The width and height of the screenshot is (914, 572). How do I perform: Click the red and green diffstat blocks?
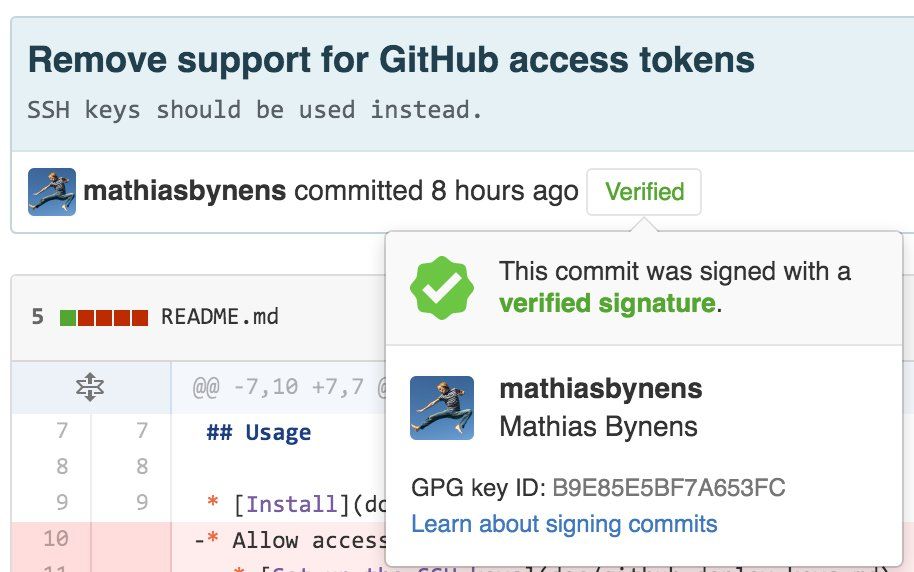pos(104,318)
